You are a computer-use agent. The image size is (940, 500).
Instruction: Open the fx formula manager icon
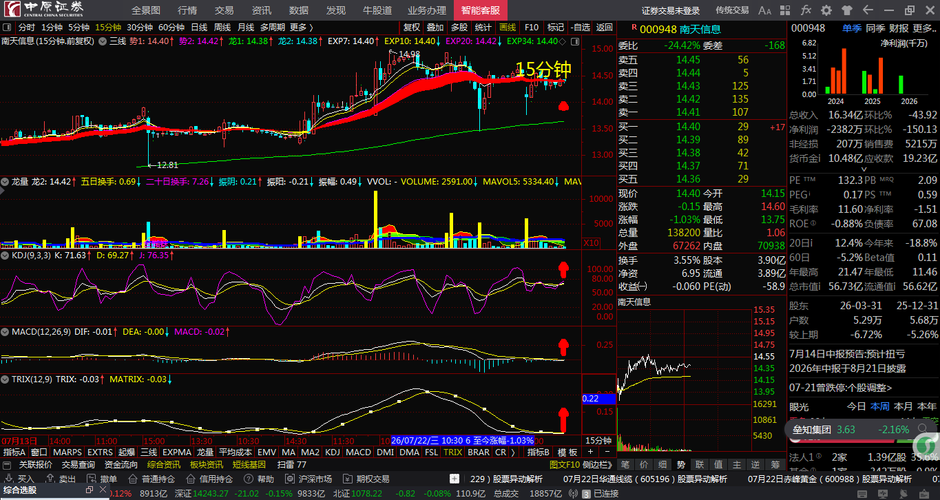tap(806, 10)
